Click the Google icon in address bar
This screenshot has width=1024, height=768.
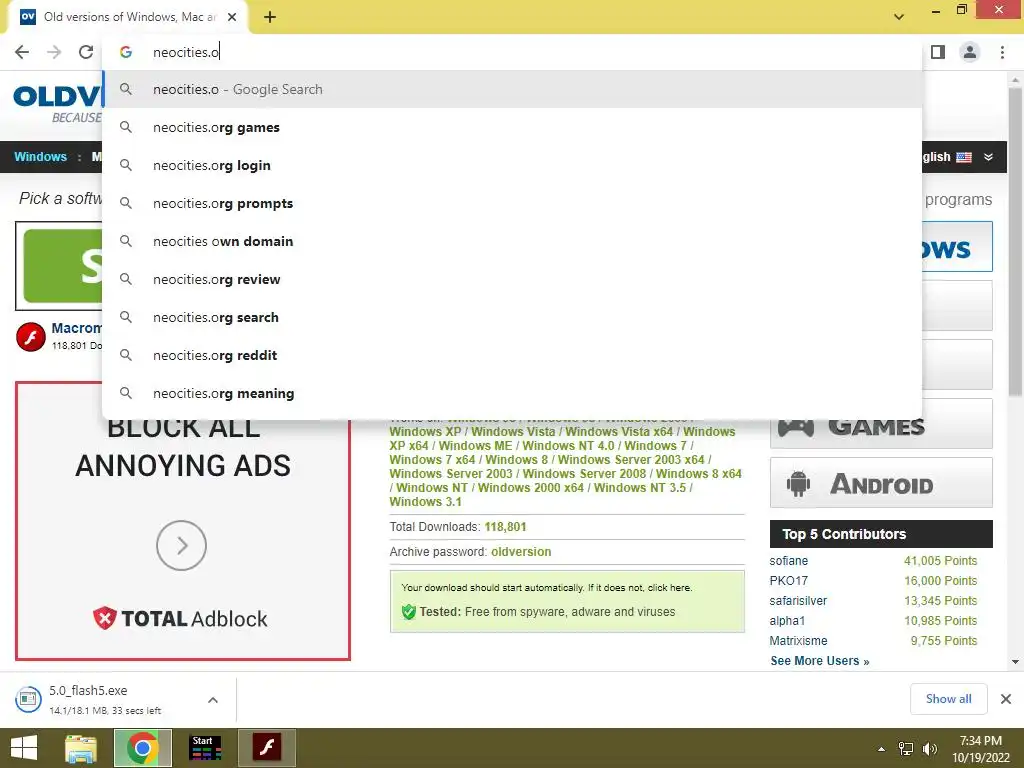(126, 52)
